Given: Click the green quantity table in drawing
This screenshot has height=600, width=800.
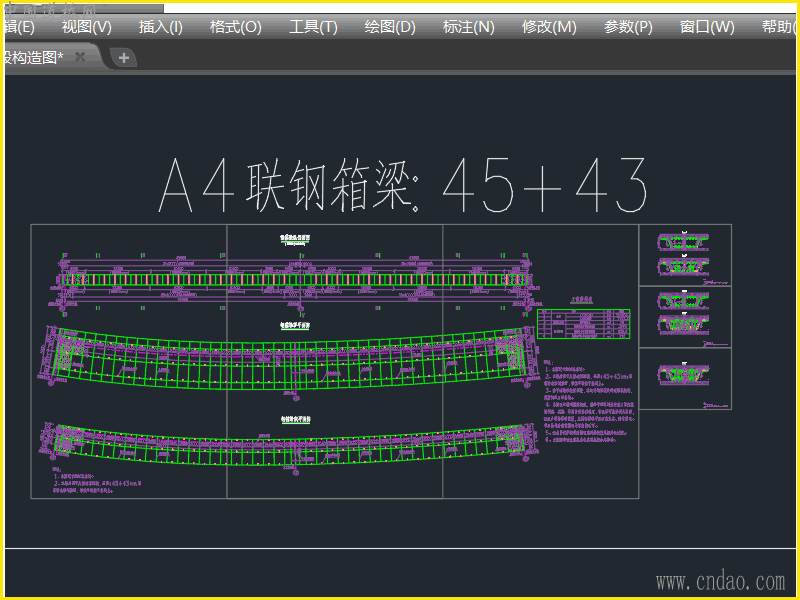Looking at the screenshot, I should (584, 324).
